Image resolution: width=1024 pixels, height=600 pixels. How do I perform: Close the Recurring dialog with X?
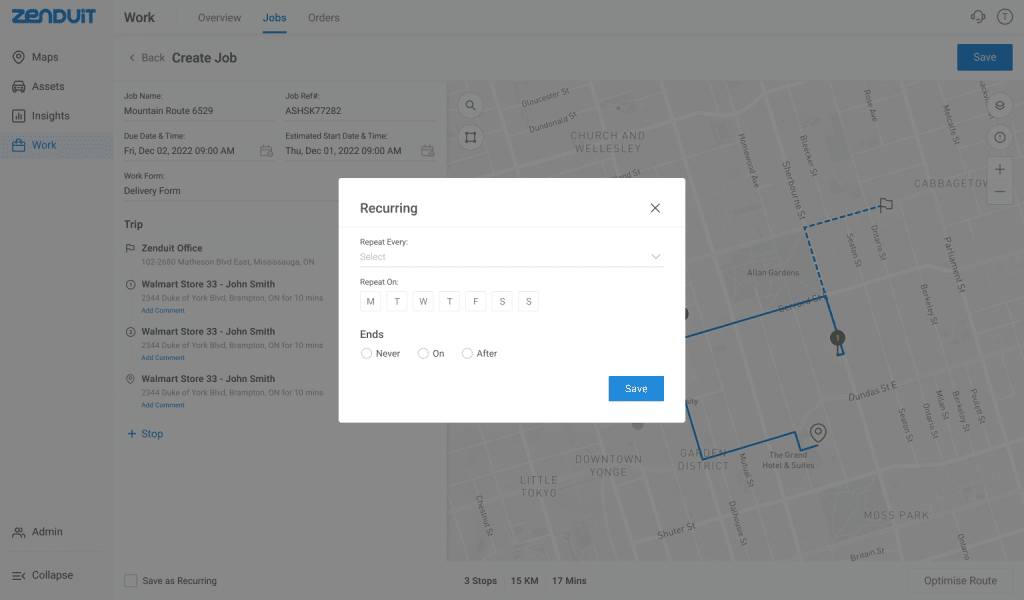pyautogui.click(x=655, y=208)
